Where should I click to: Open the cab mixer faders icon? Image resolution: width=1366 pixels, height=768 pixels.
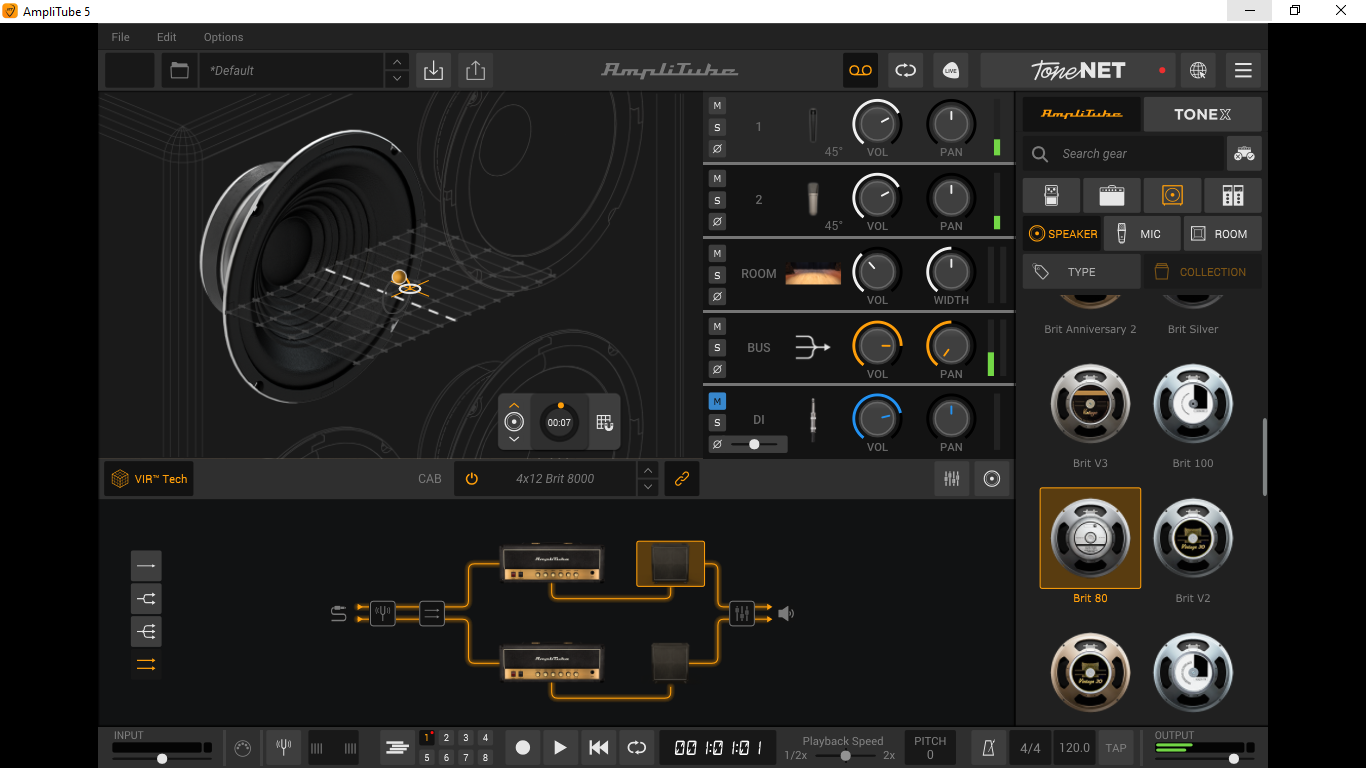[952, 479]
